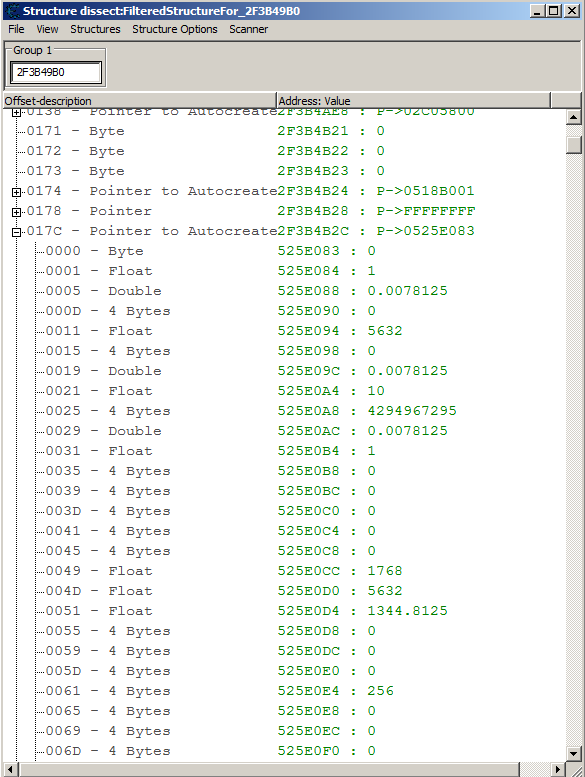
Task: Minimize the Structure dissect window
Action: tap(538, 10)
